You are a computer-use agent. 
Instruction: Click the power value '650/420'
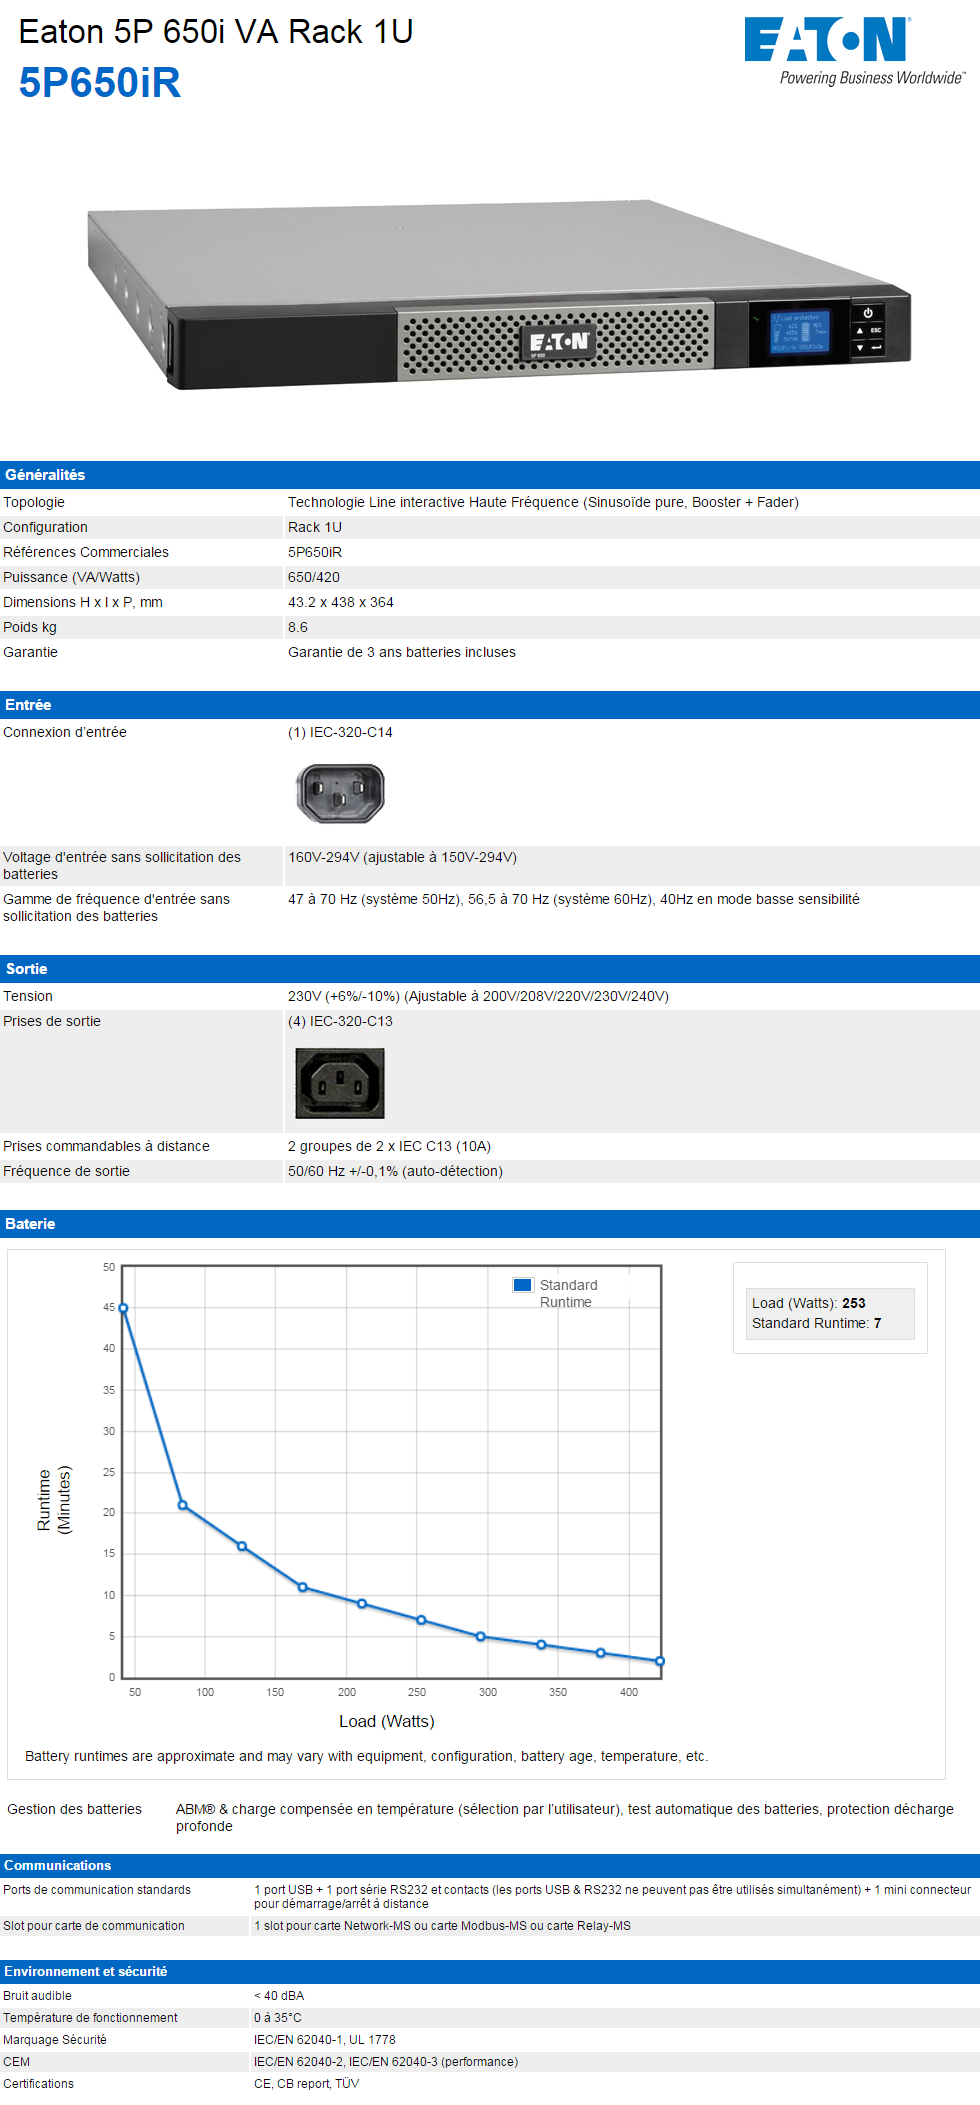(314, 577)
